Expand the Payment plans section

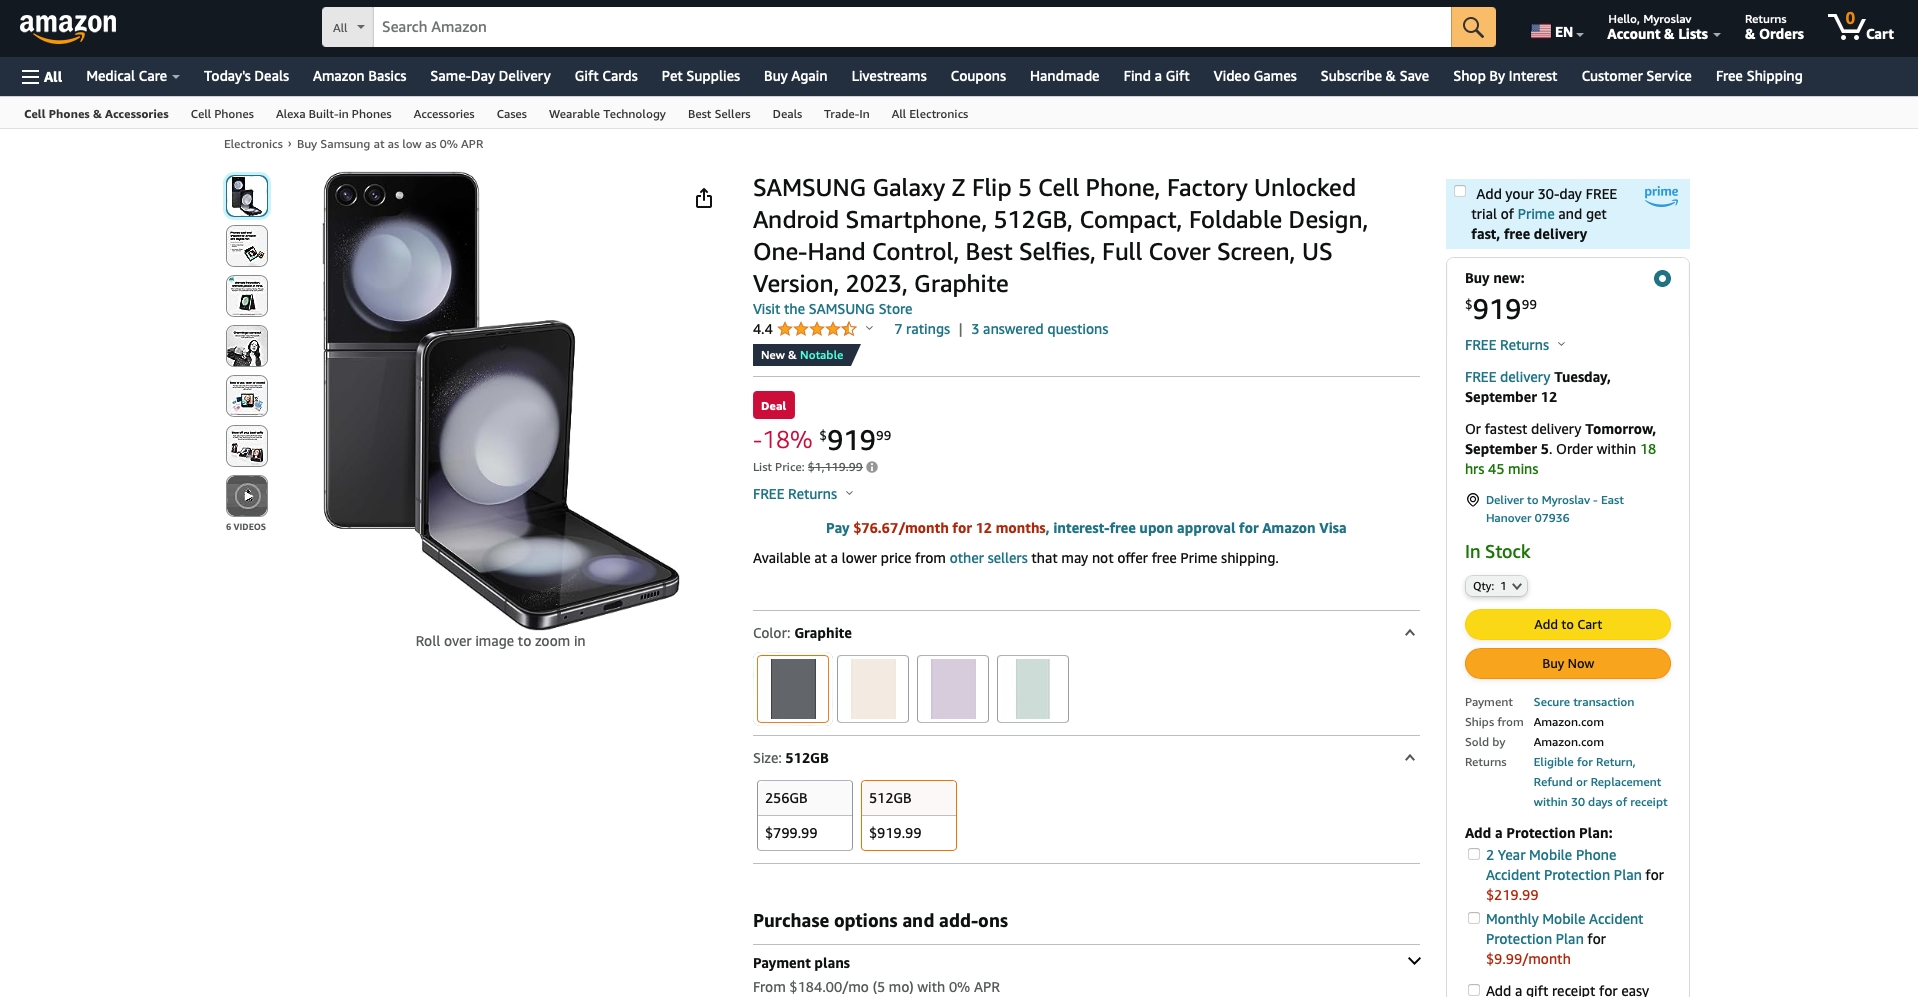[1413, 961]
